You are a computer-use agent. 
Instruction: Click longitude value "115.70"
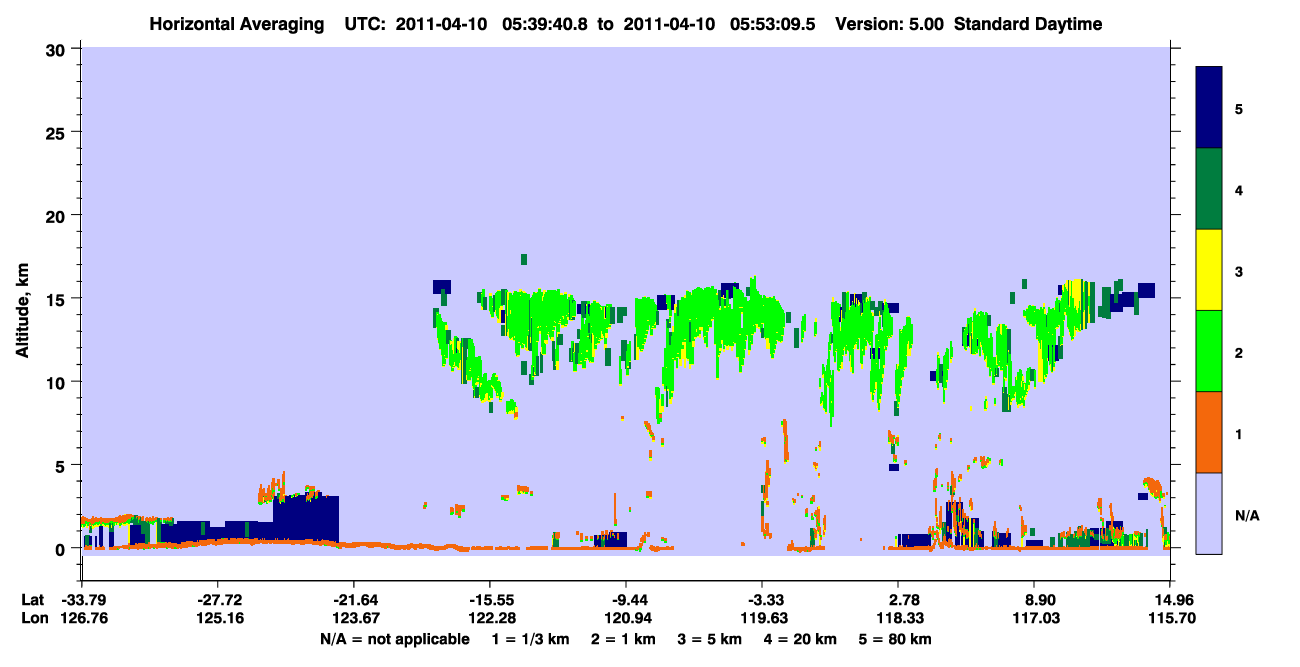[1170, 619]
